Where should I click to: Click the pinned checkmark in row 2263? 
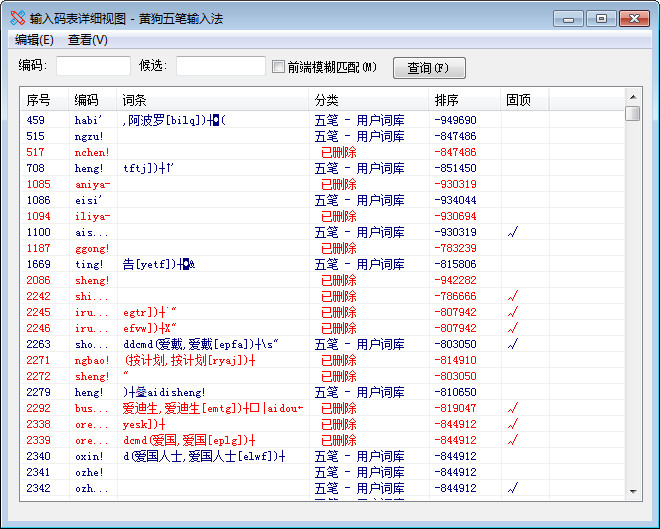pos(512,344)
